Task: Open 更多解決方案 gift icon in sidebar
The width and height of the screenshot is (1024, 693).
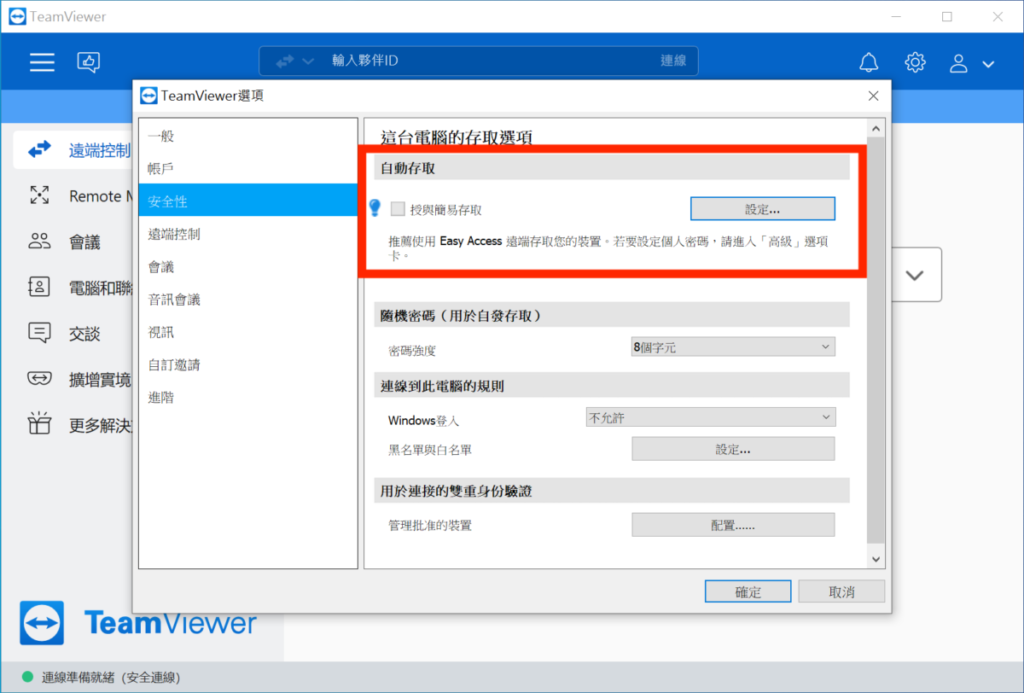Action: (x=39, y=424)
